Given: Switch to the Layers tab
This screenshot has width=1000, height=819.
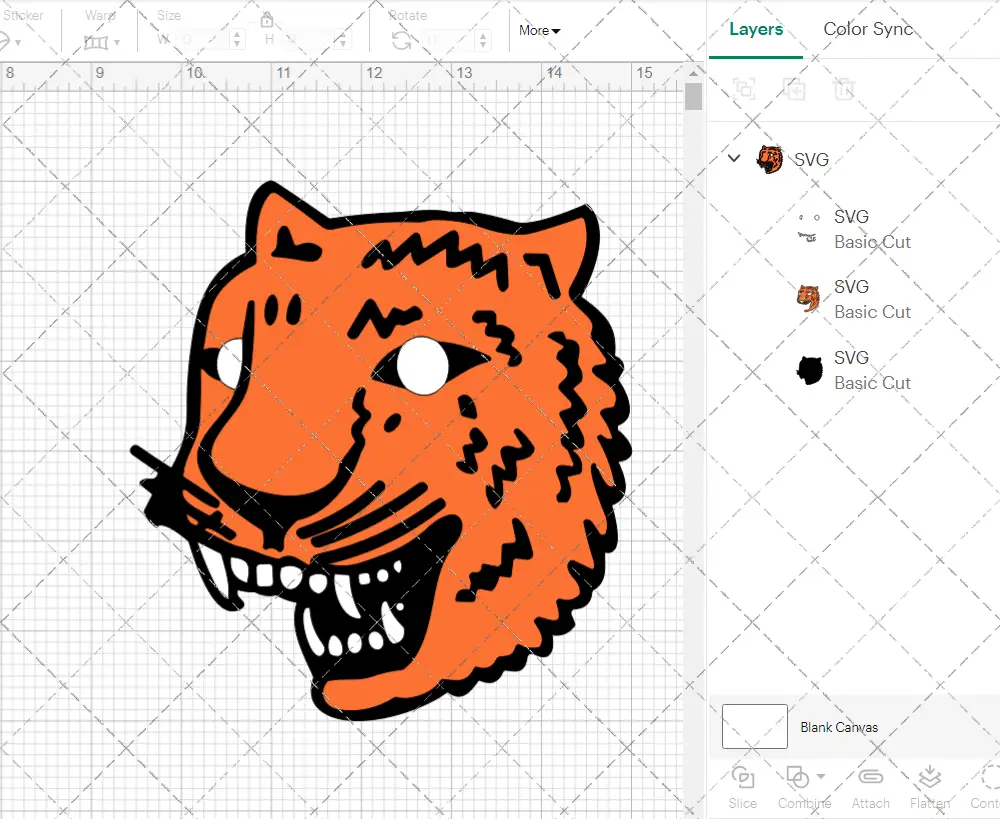Looking at the screenshot, I should tap(756, 29).
